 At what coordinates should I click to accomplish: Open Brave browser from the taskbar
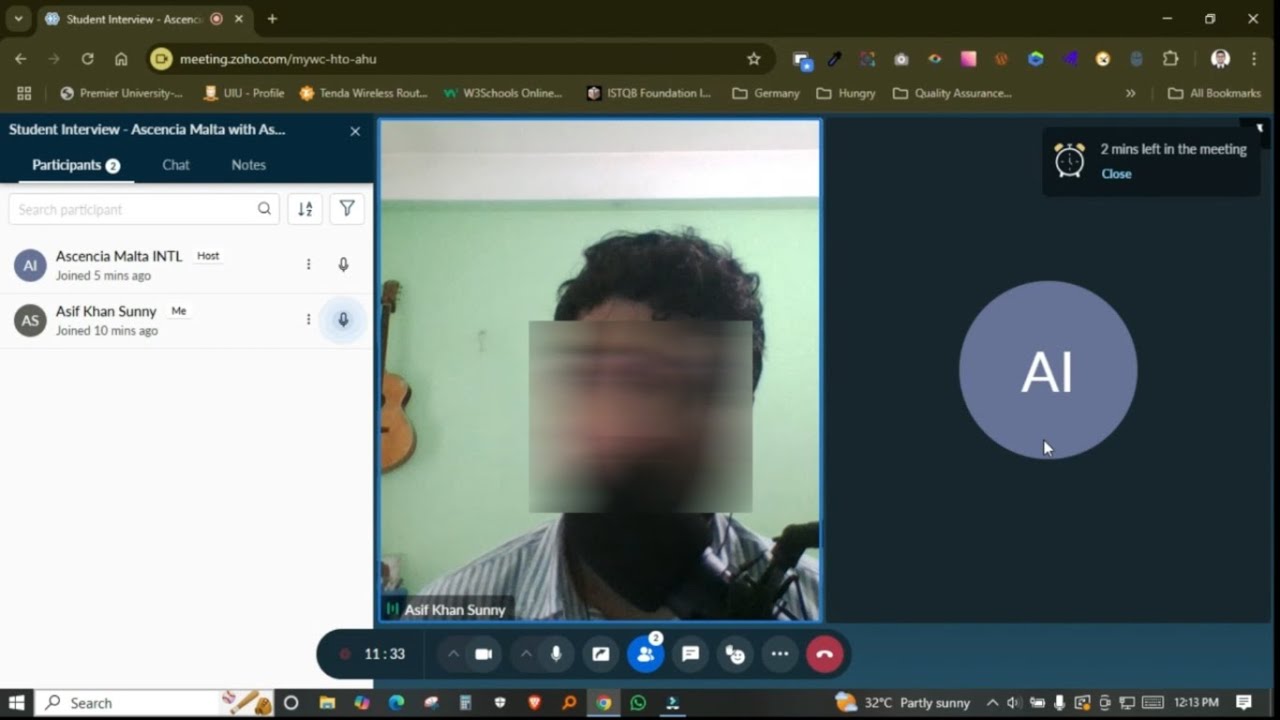tap(534, 703)
